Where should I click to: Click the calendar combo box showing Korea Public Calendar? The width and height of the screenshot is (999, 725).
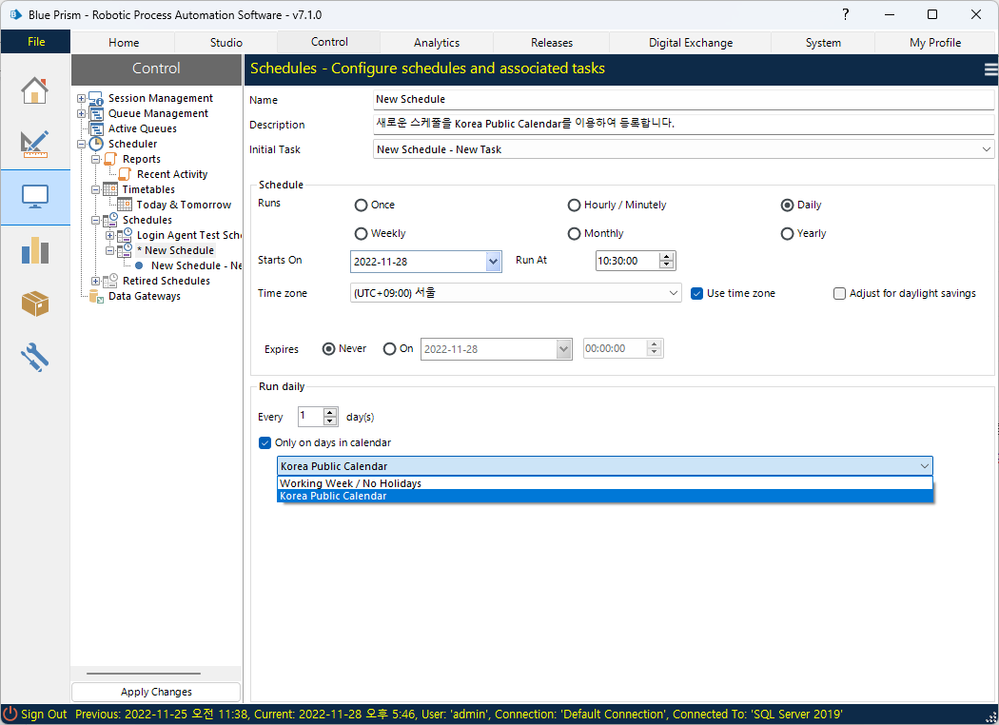pyautogui.click(x=605, y=466)
